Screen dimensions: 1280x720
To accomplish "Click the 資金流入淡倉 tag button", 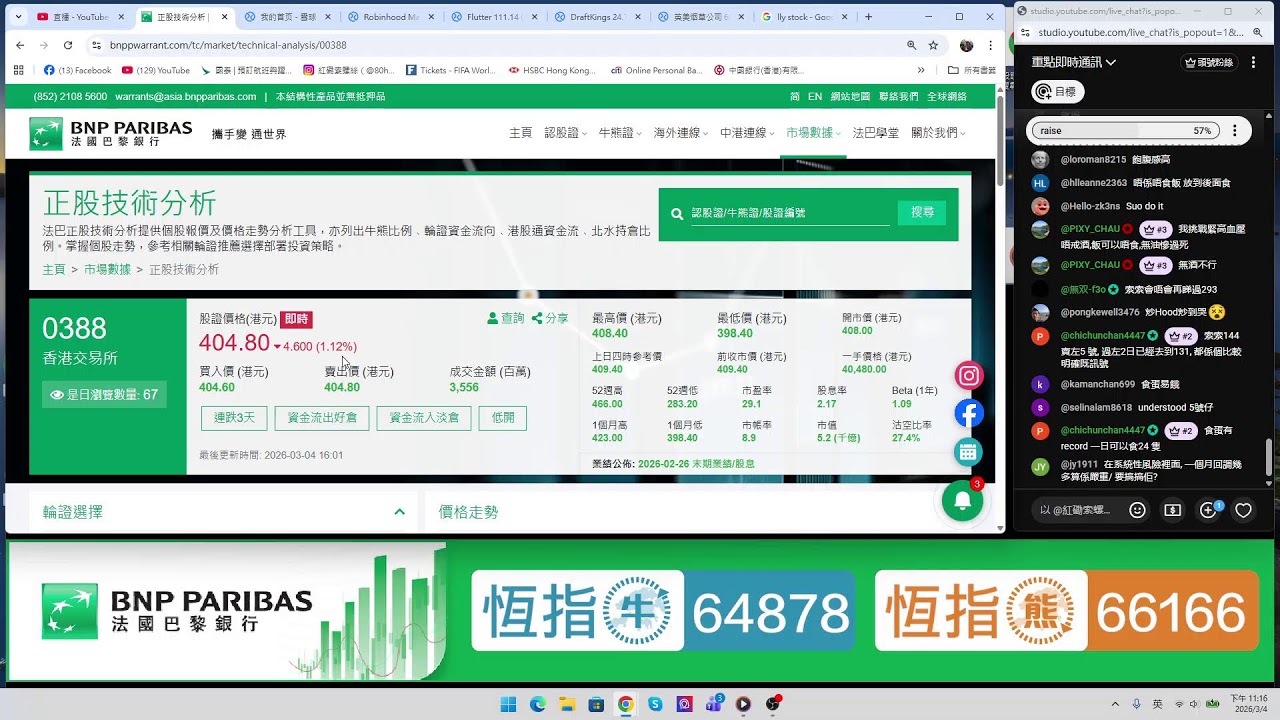I will point(424,418).
